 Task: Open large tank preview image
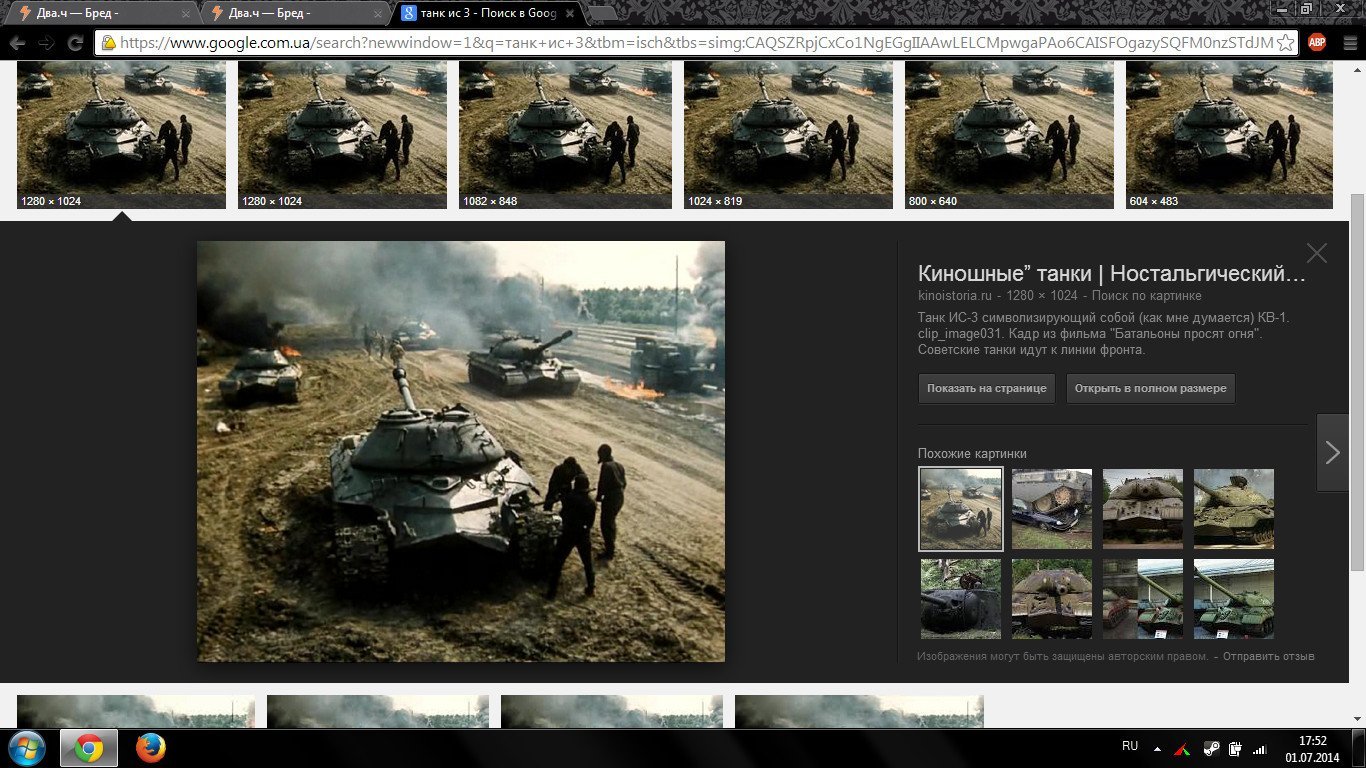click(461, 451)
